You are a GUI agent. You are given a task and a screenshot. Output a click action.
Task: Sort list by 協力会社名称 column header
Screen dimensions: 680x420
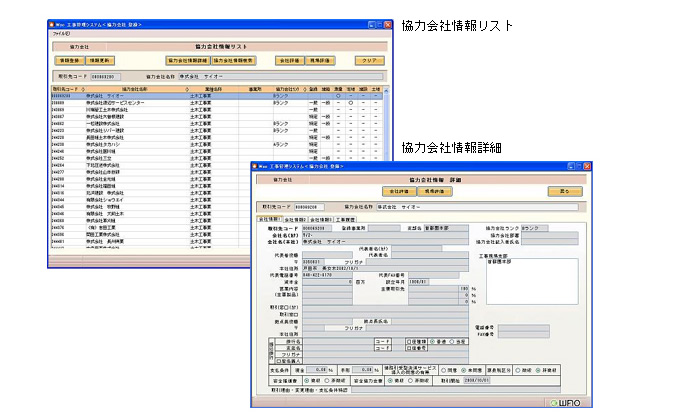click(134, 88)
